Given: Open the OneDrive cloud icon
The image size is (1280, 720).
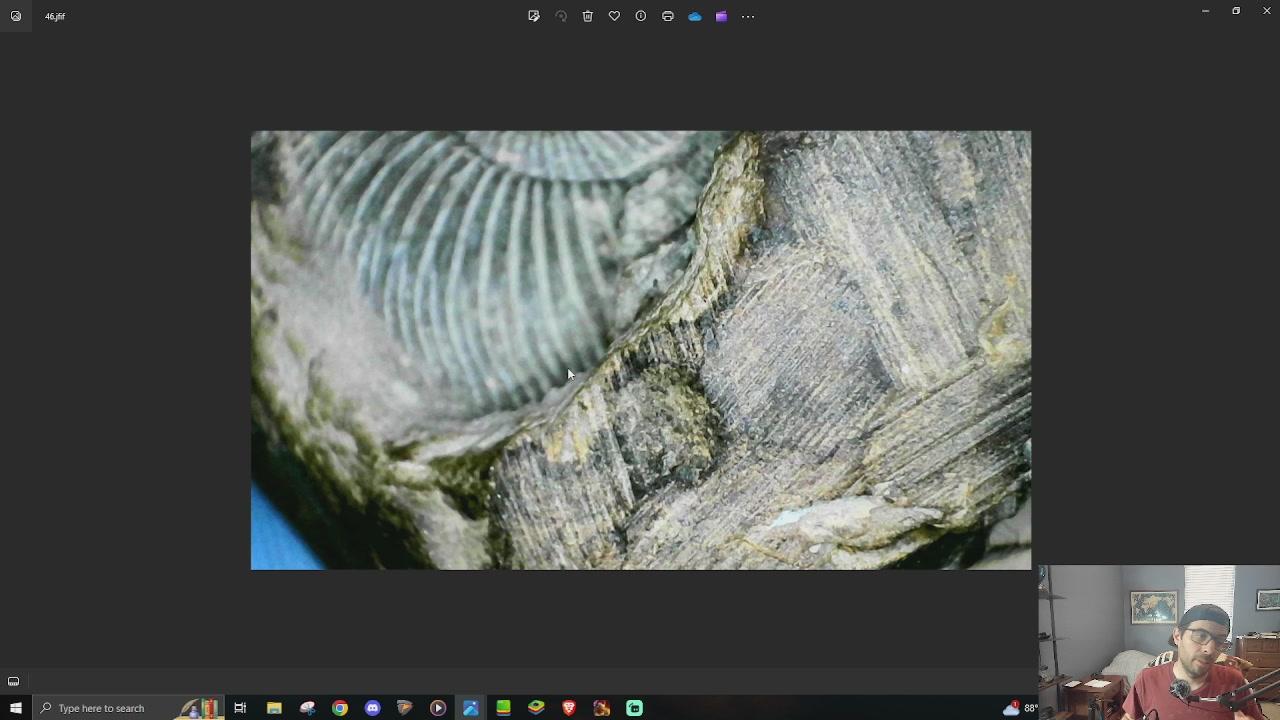Looking at the screenshot, I should [695, 16].
